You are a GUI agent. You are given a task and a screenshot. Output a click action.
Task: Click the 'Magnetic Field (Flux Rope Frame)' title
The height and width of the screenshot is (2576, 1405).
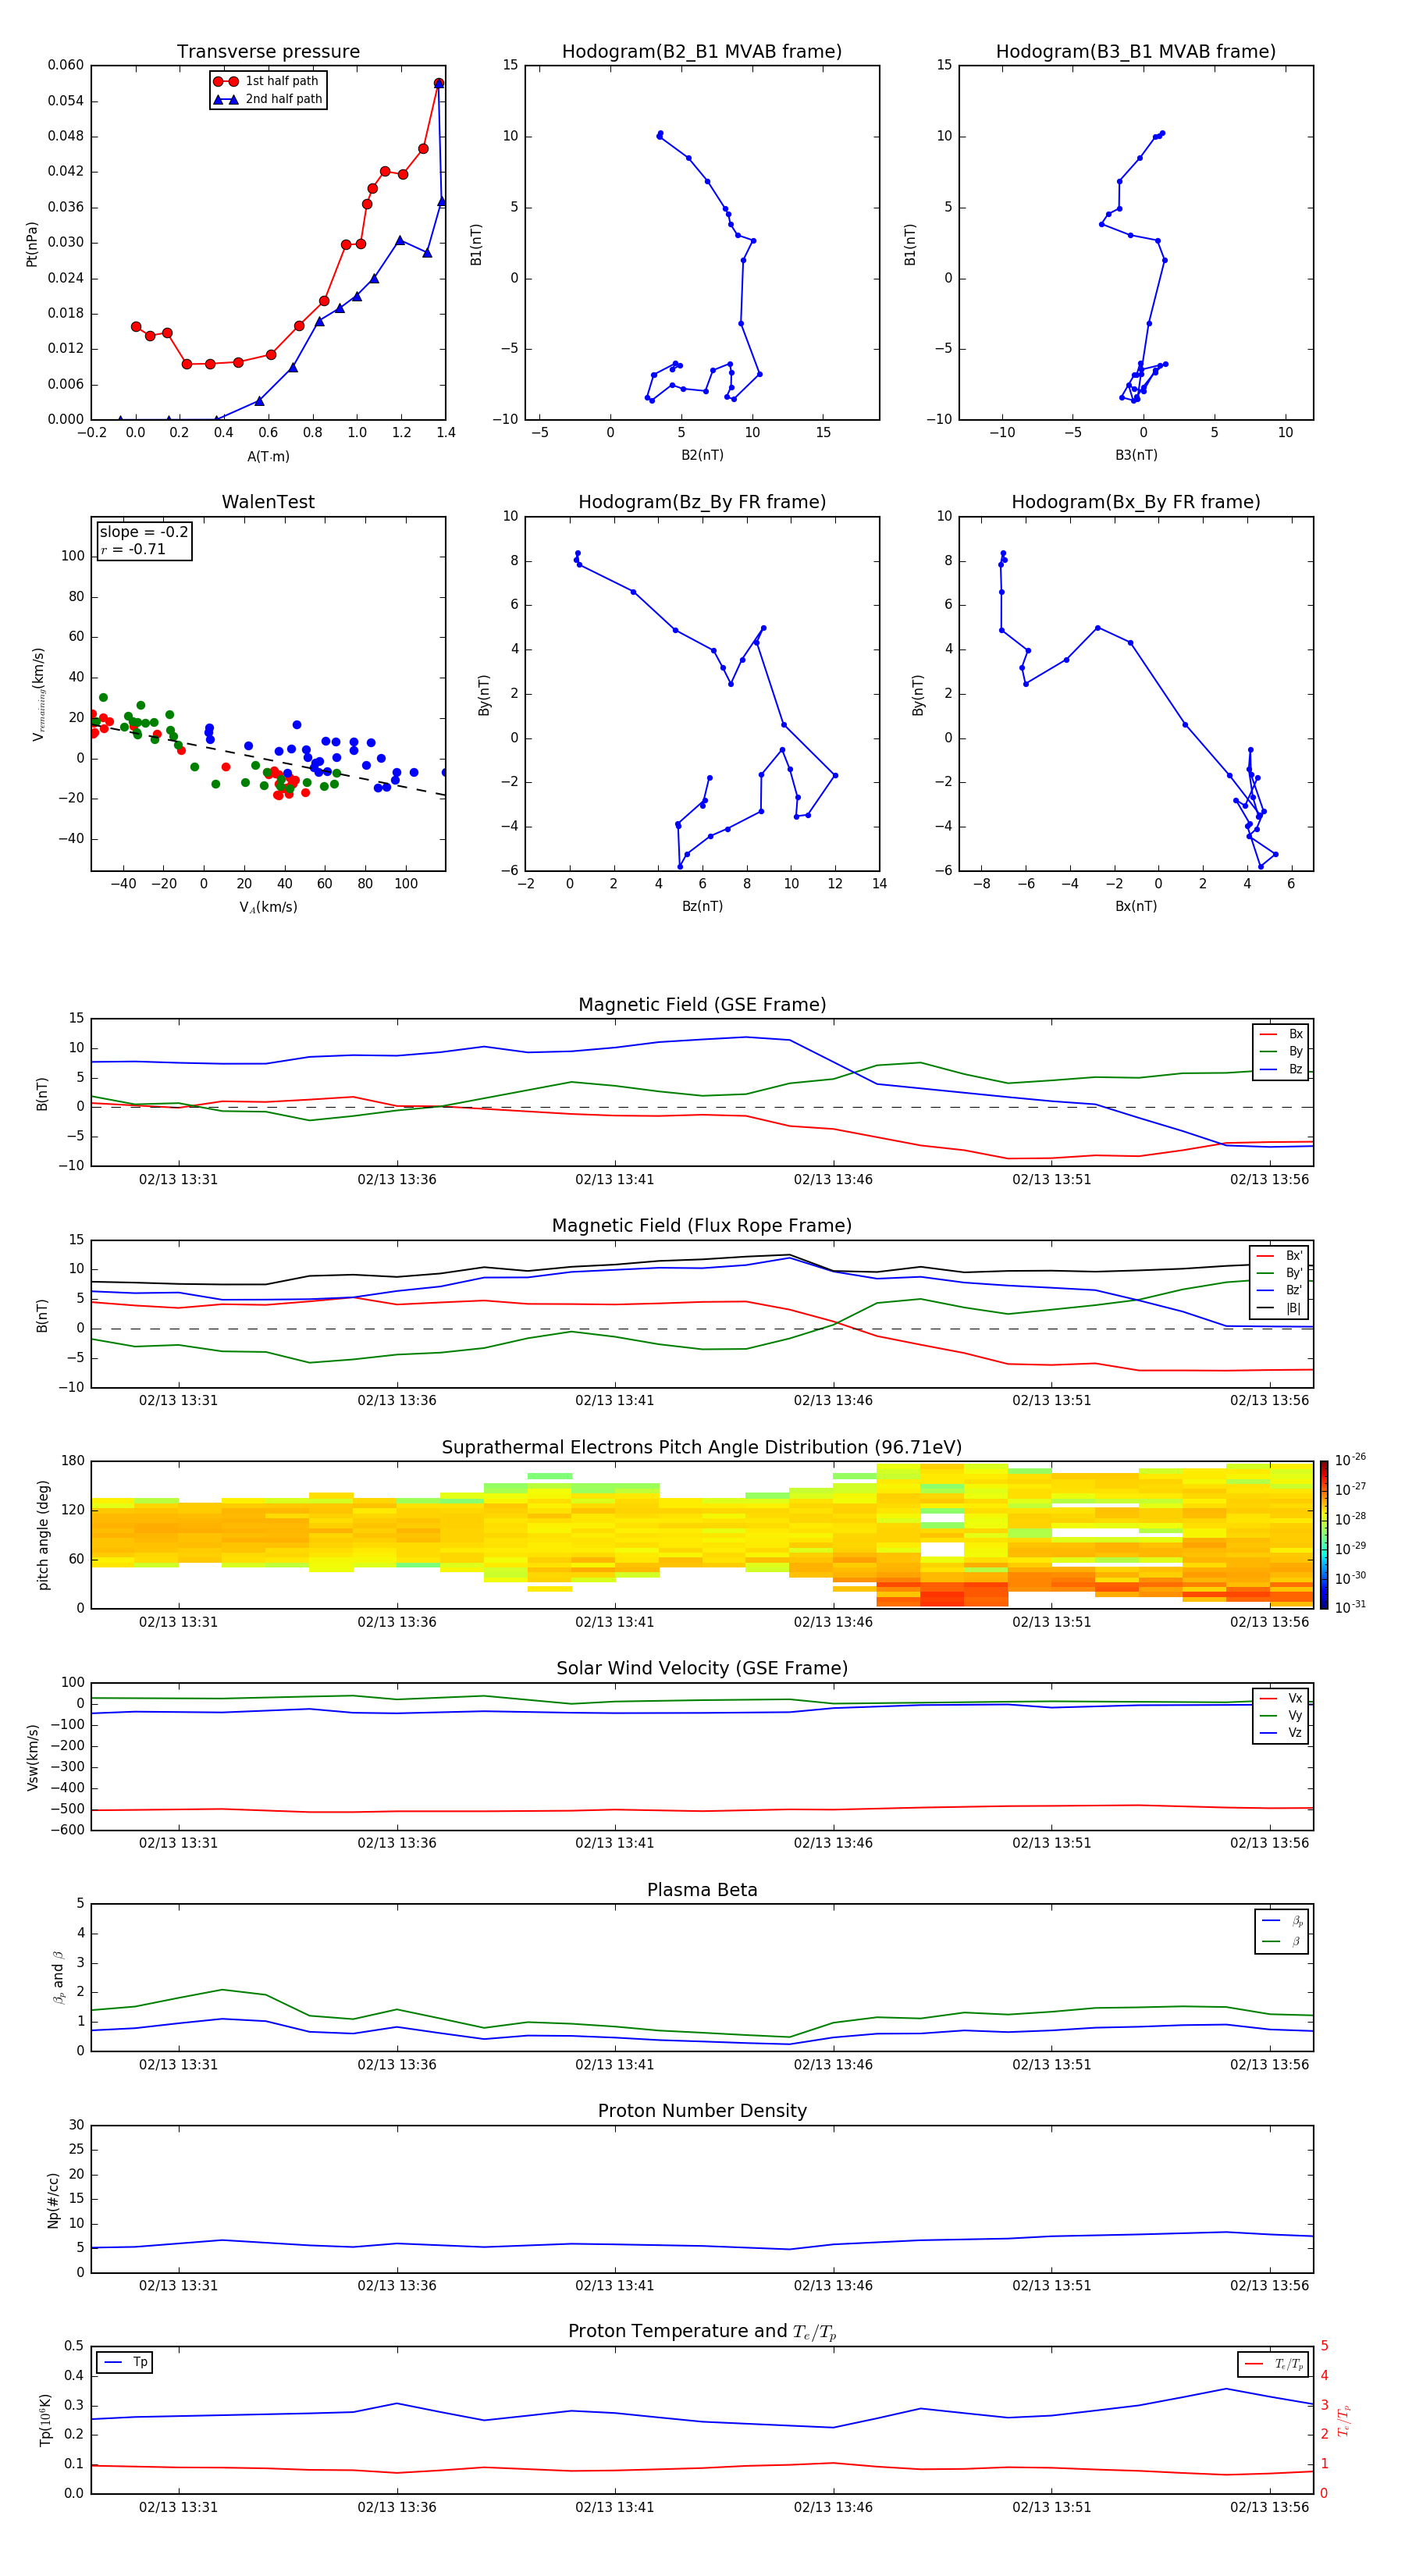pos(702,1225)
